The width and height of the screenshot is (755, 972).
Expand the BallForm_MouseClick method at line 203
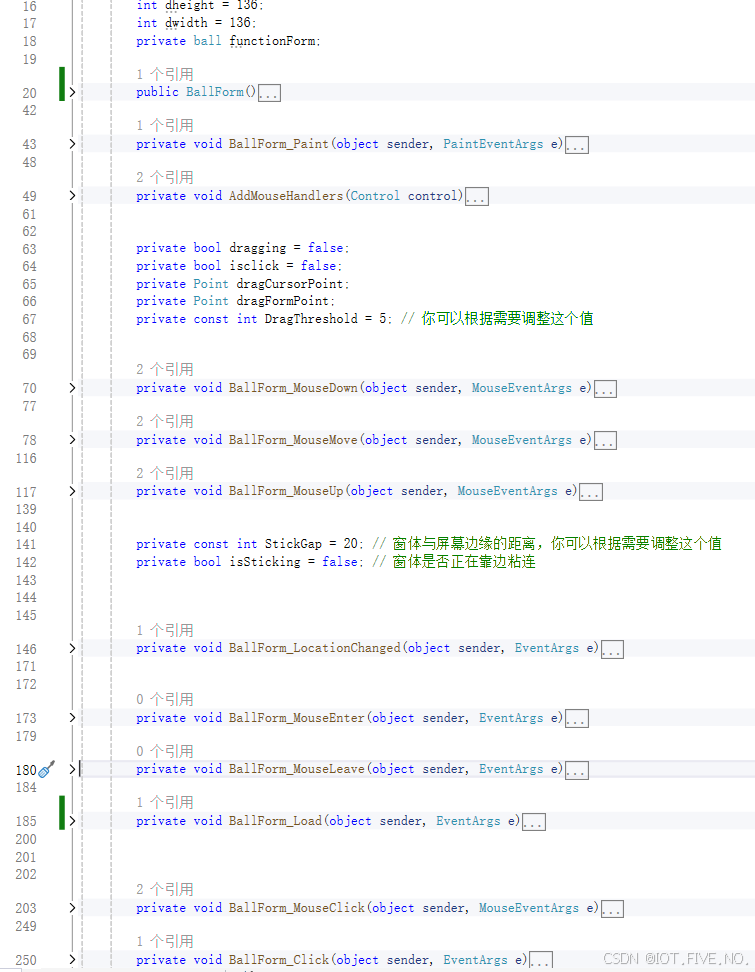[72, 908]
